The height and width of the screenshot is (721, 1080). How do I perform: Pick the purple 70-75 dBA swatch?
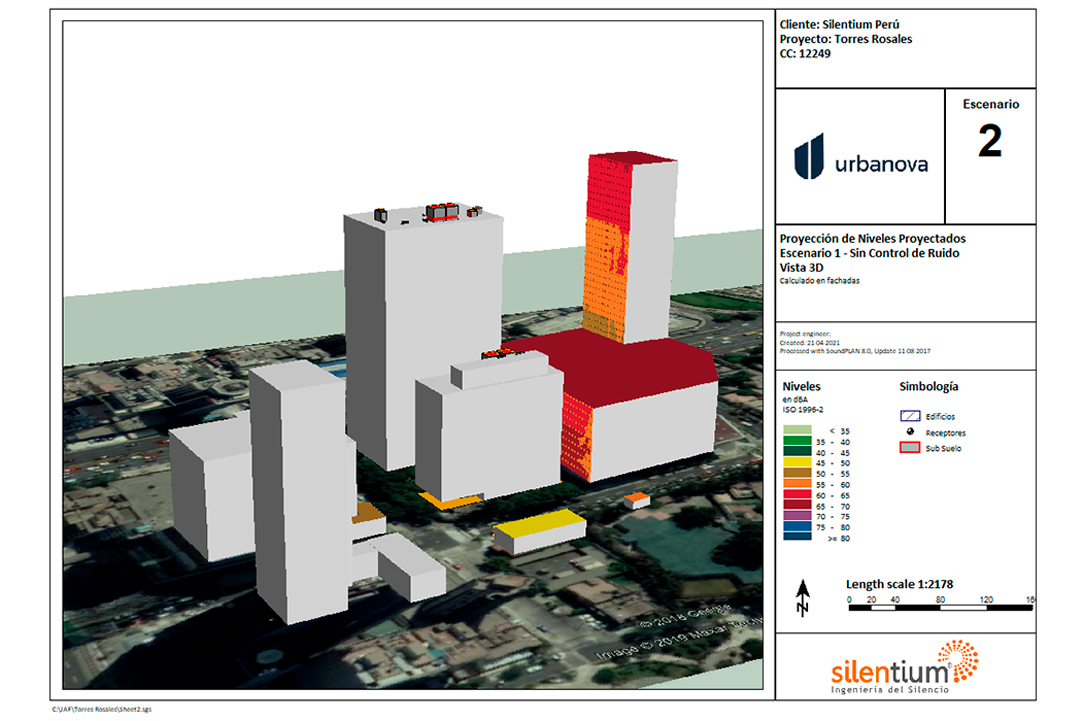pos(797,515)
